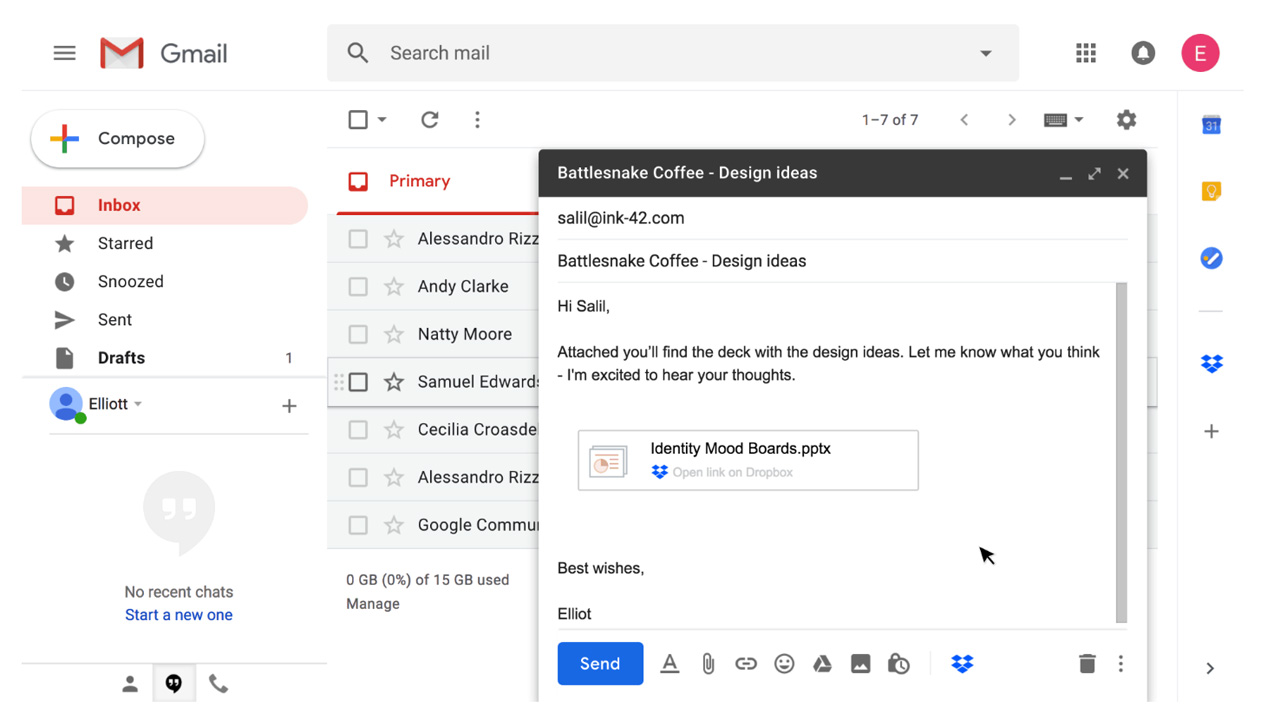Switch to the Primary inbox tab
This screenshot has height=720, width=1280.
click(419, 181)
